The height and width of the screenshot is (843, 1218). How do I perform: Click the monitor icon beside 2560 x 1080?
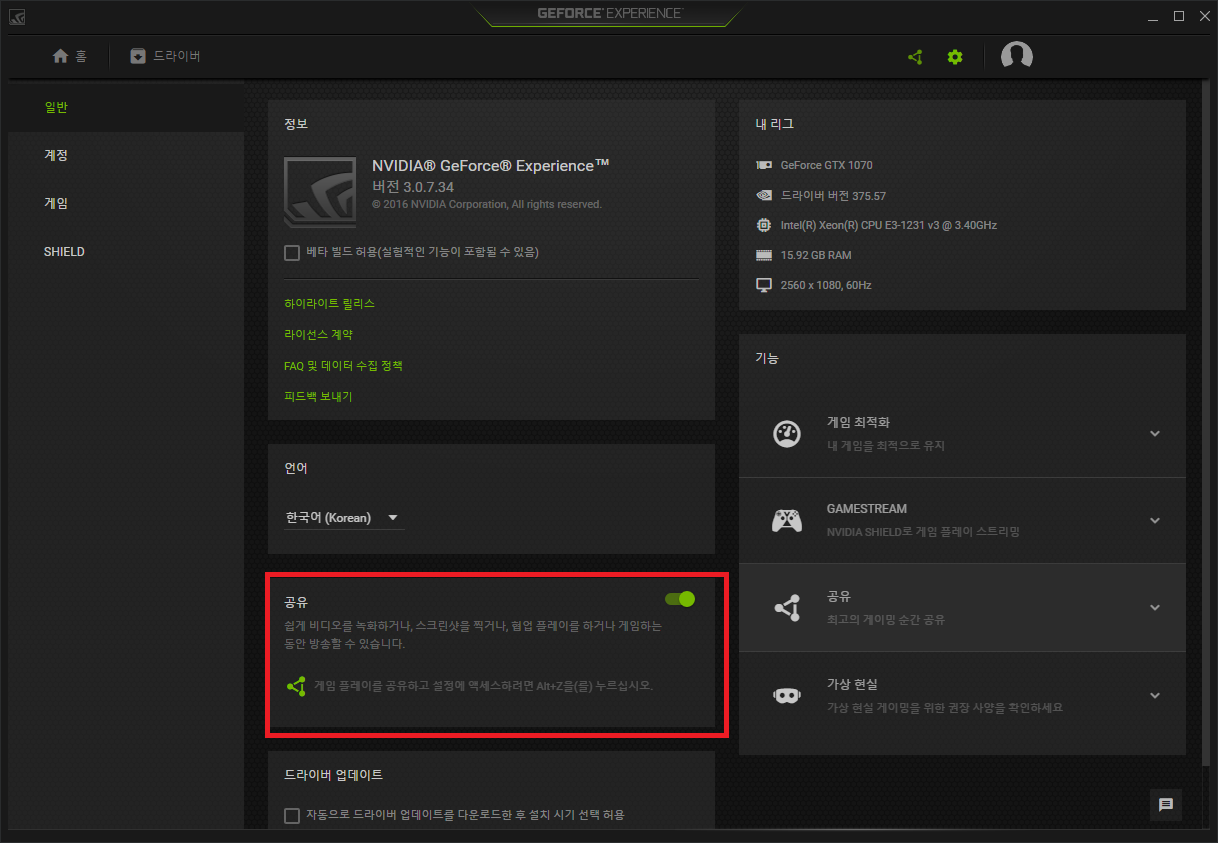click(764, 285)
